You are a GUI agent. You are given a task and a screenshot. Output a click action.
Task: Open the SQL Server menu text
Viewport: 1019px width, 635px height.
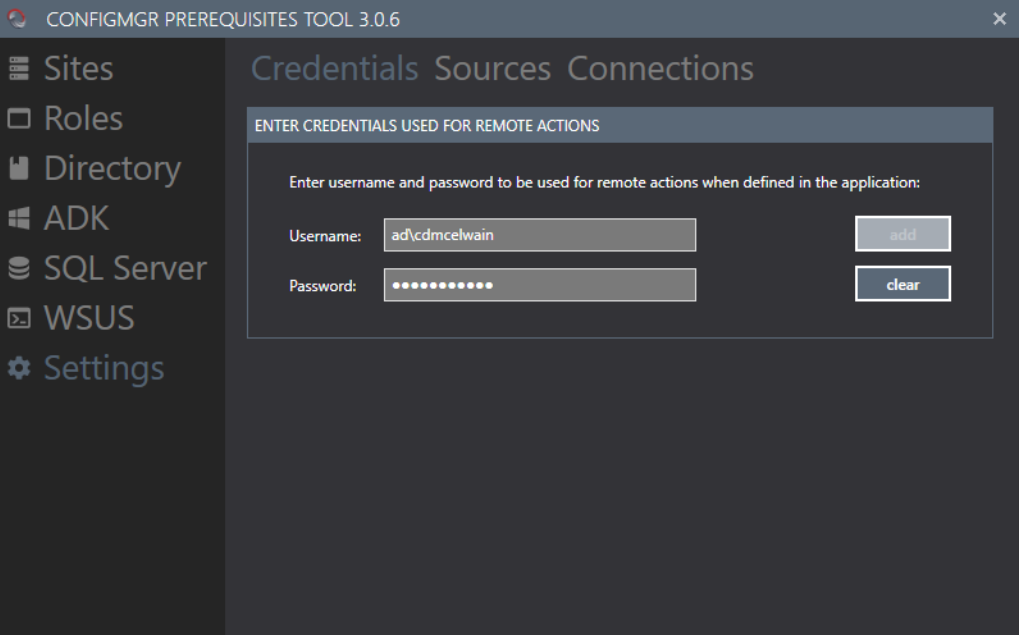(125, 269)
